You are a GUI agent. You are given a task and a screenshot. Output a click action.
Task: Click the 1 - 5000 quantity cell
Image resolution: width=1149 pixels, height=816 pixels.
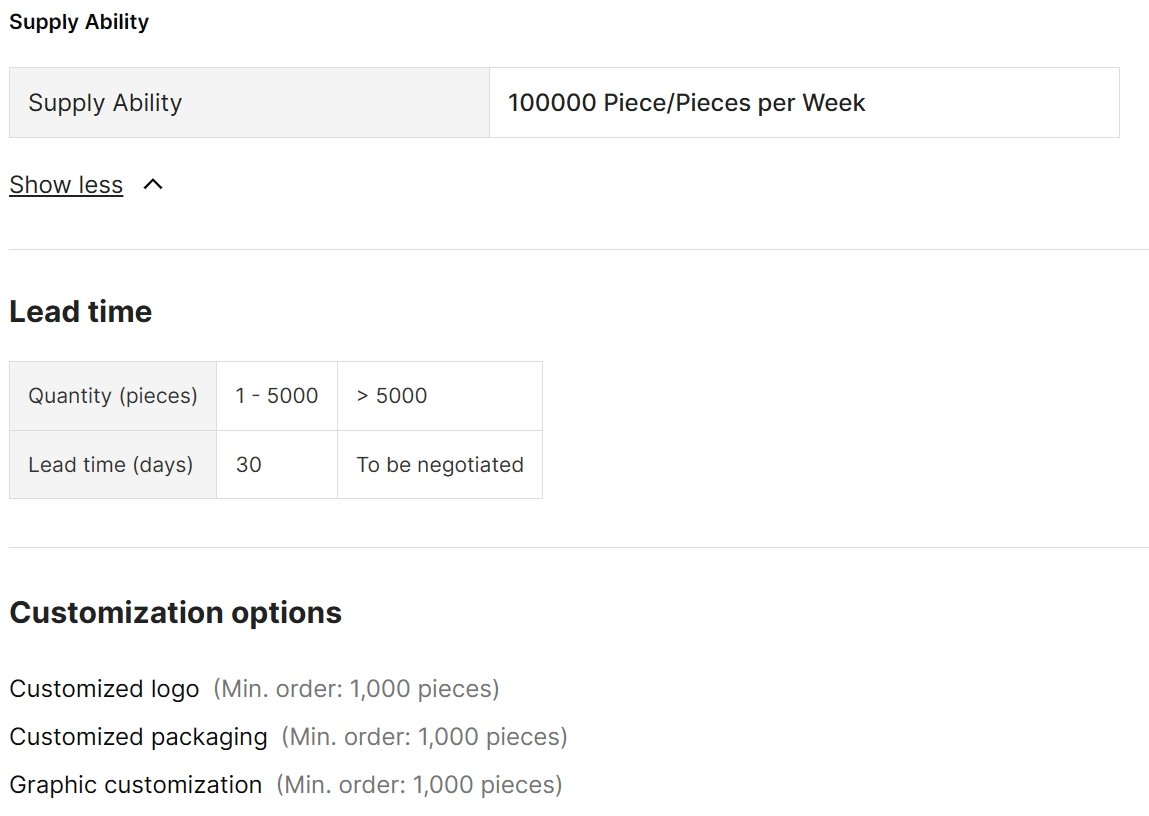pyautogui.click(x=276, y=396)
